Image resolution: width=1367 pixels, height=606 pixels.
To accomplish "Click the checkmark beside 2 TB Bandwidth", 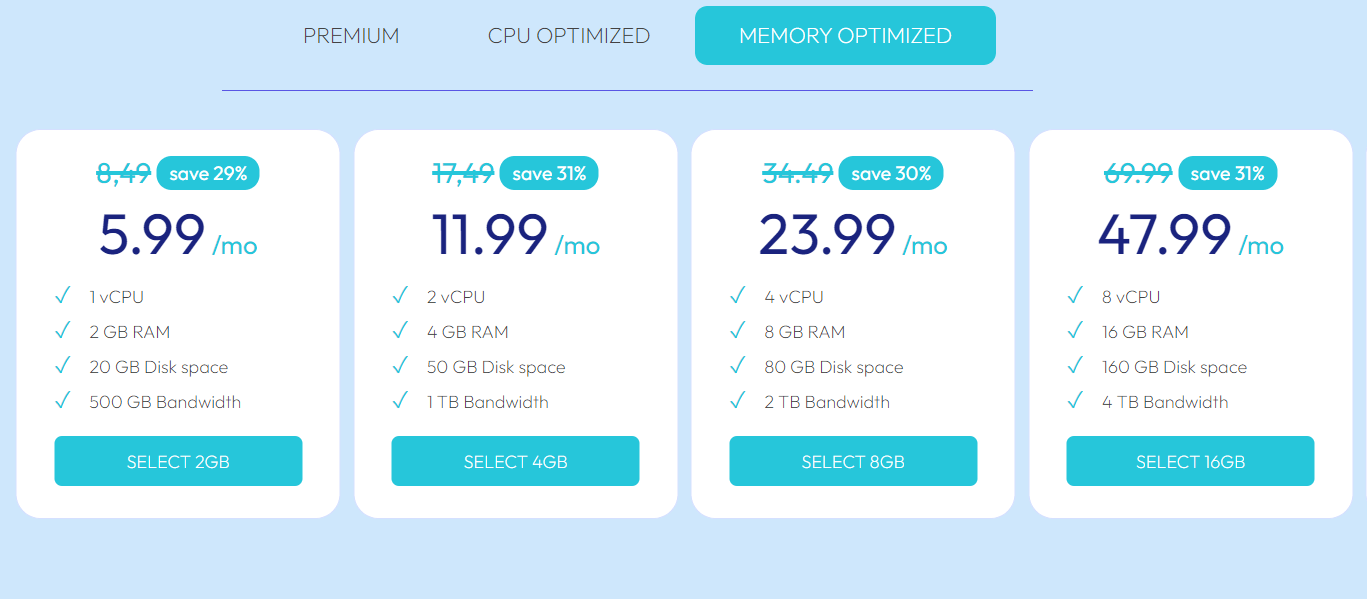I will (x=738, y=400).
